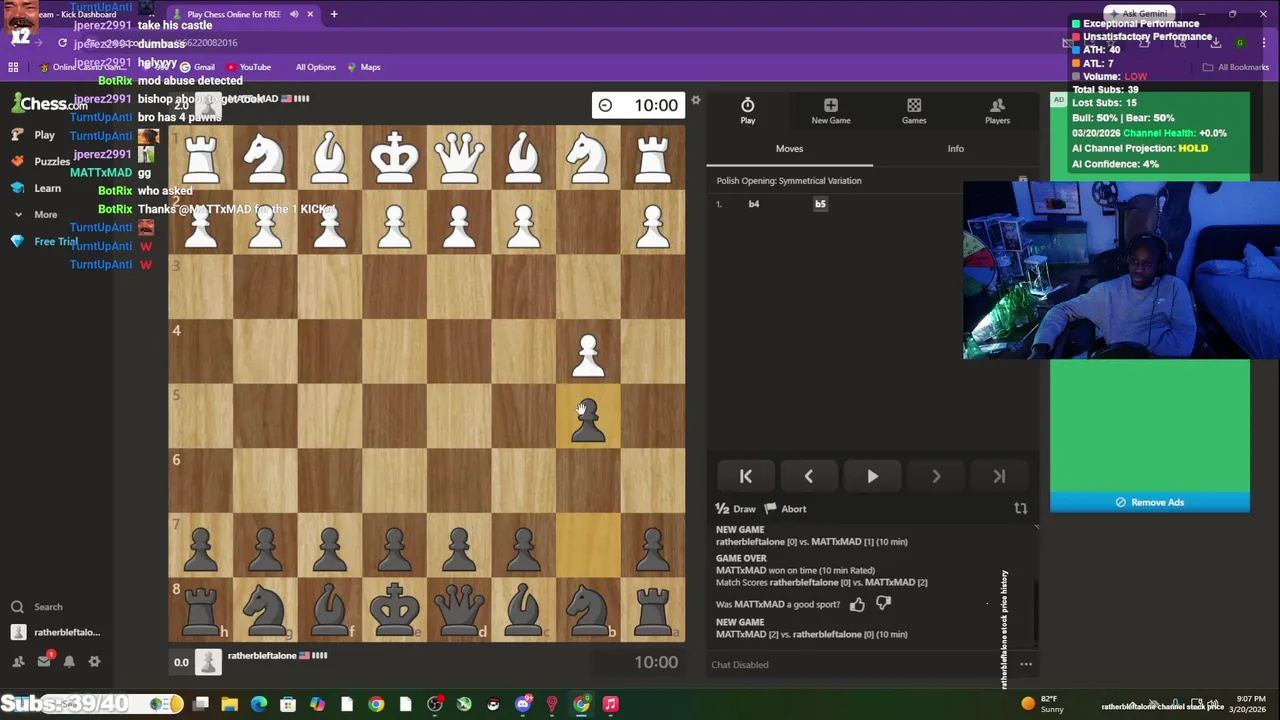Image resolution: width=1280 pixels, height=720 pixels.
Task: Open Discord from the taskbar
Action: [522, 704]
